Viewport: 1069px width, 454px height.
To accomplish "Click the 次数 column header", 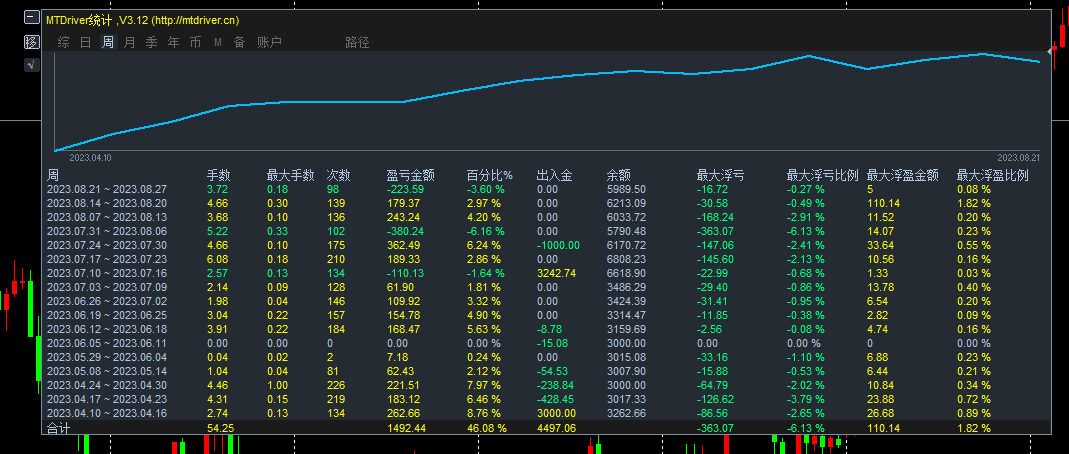I will point(338,175).
